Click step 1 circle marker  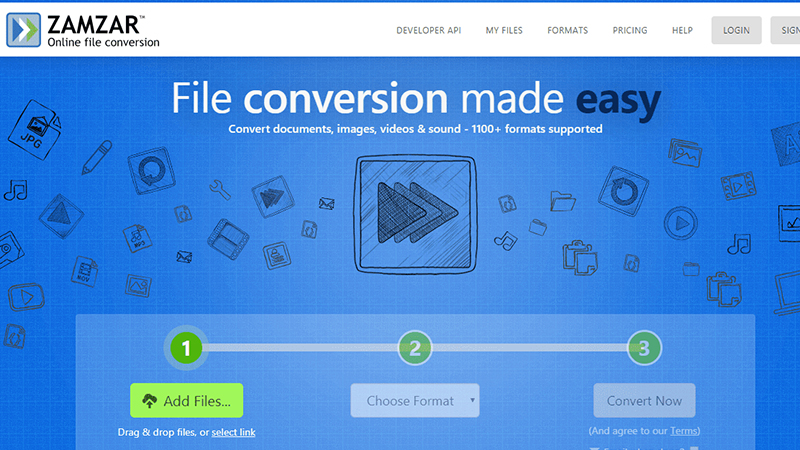186,348
